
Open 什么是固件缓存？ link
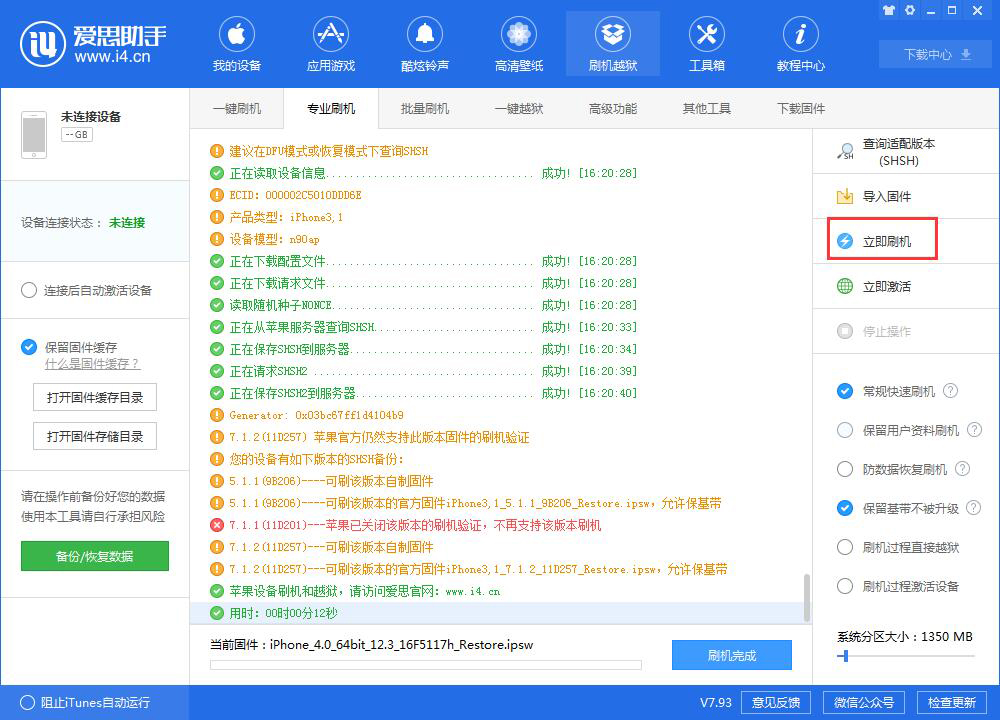pos(92,364)
